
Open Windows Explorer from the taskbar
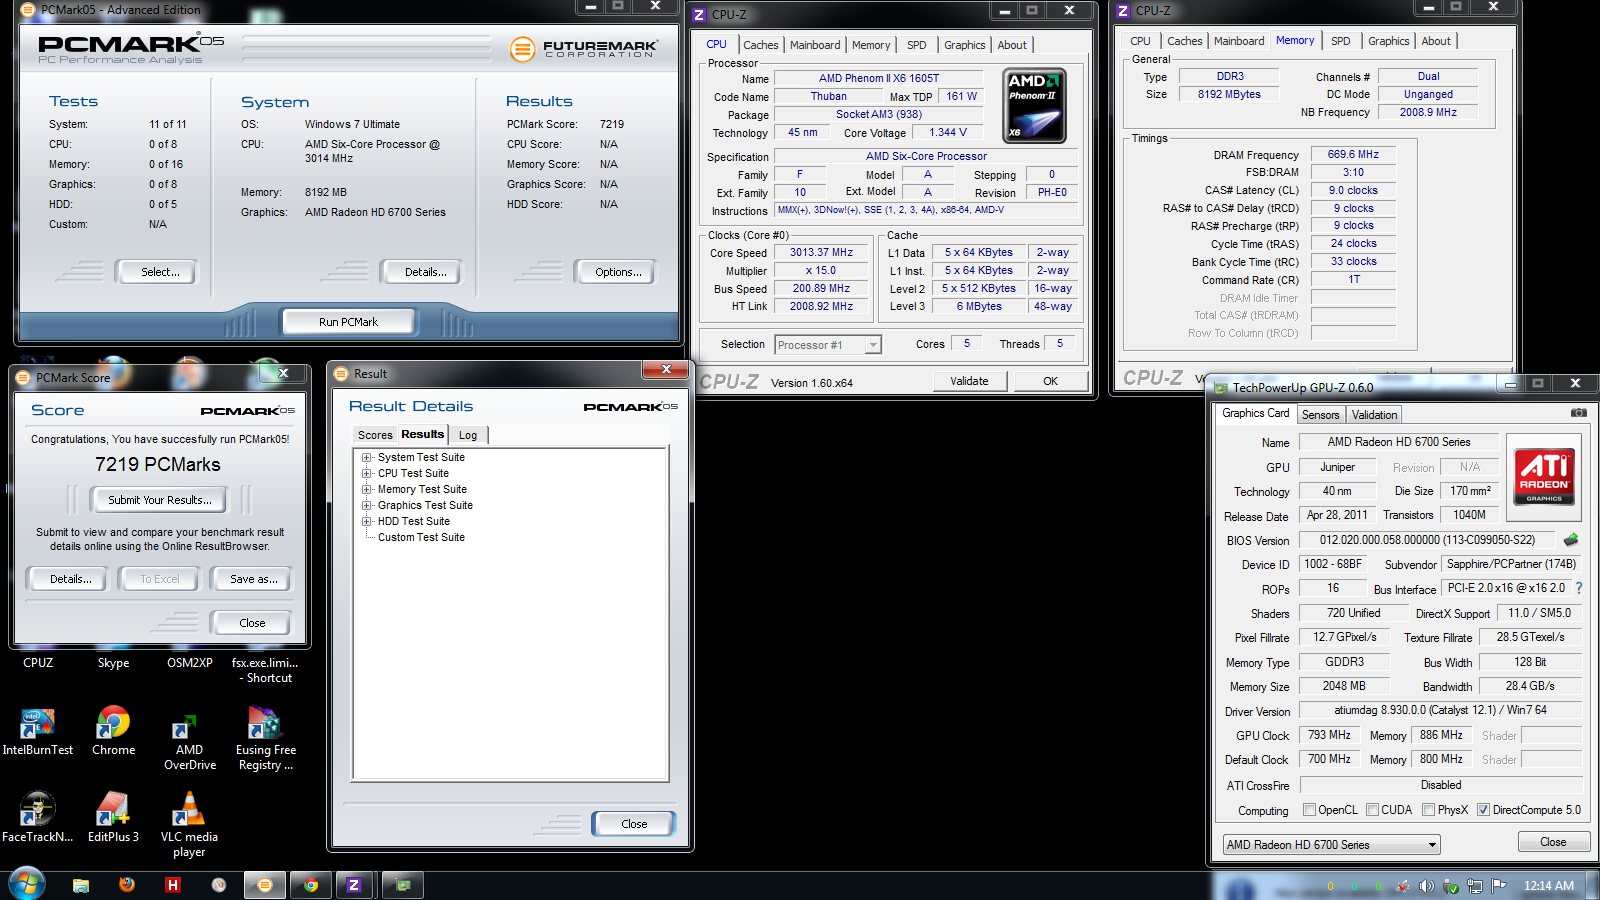[81, 885]
